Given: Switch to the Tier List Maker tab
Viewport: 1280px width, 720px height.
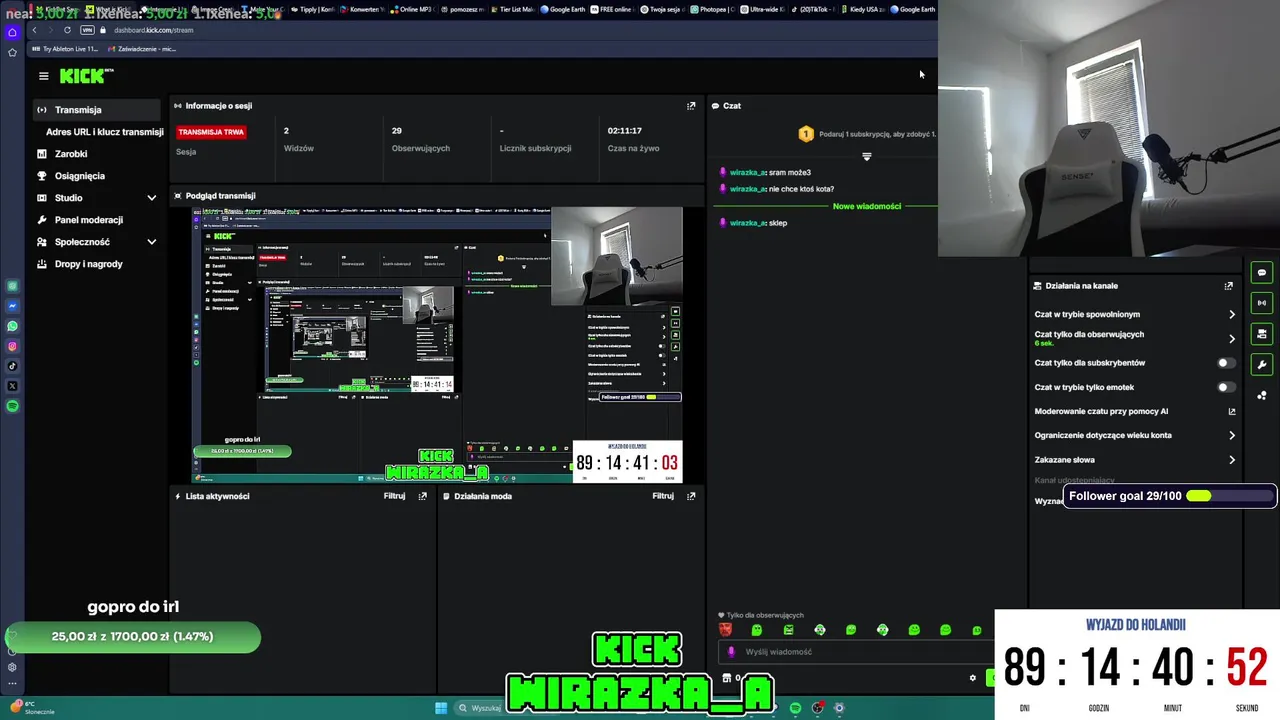Looking at the screenshot, I should coord(513,9).
